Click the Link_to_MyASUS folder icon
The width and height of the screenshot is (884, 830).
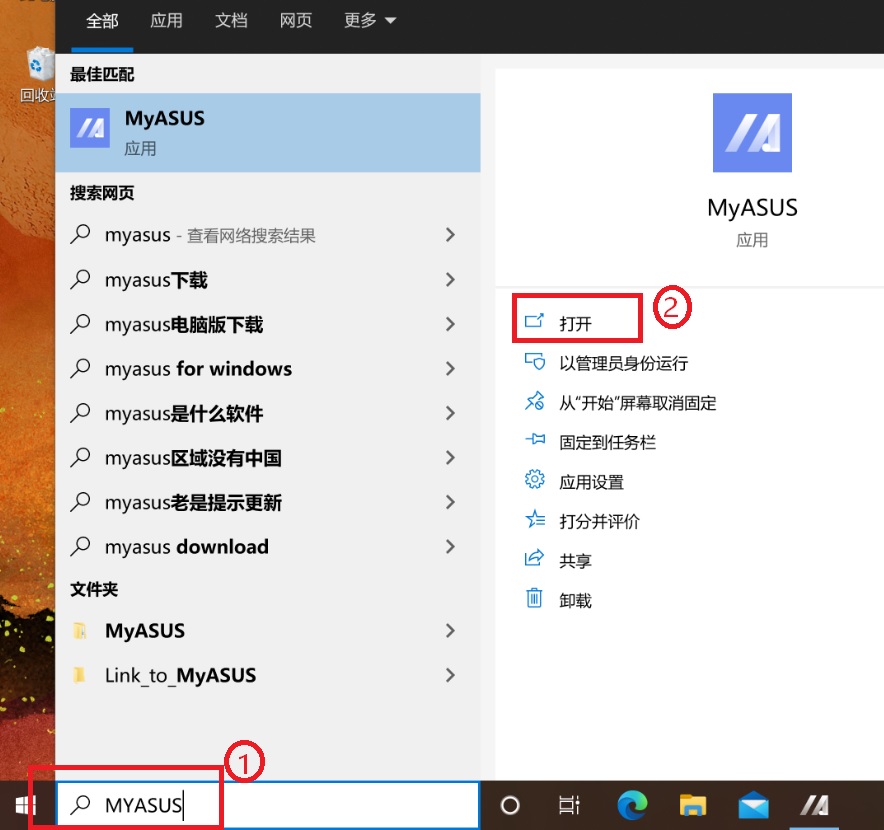click(79, 674)
